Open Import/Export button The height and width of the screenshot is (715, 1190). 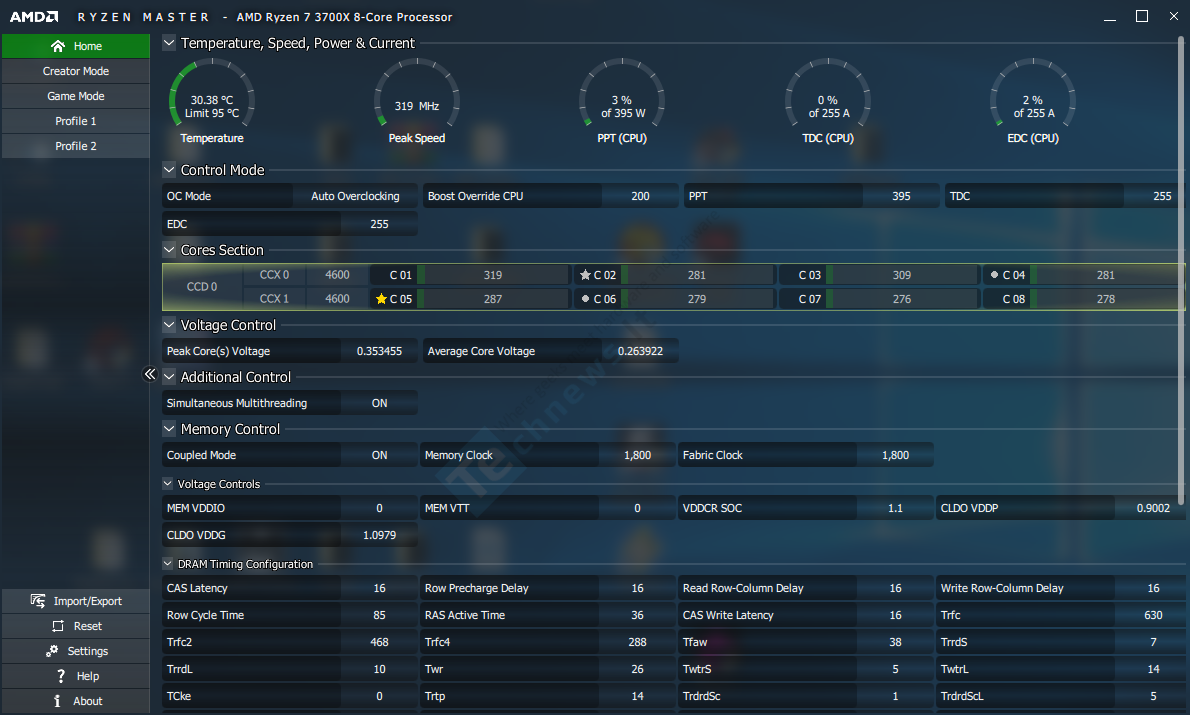76,601
